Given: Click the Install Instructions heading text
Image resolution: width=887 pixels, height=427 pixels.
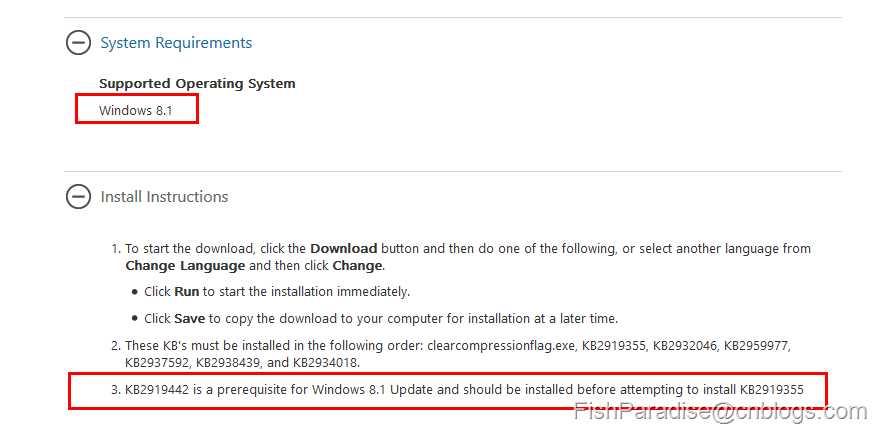Looking at the screenshot, I should coord(164,197).
